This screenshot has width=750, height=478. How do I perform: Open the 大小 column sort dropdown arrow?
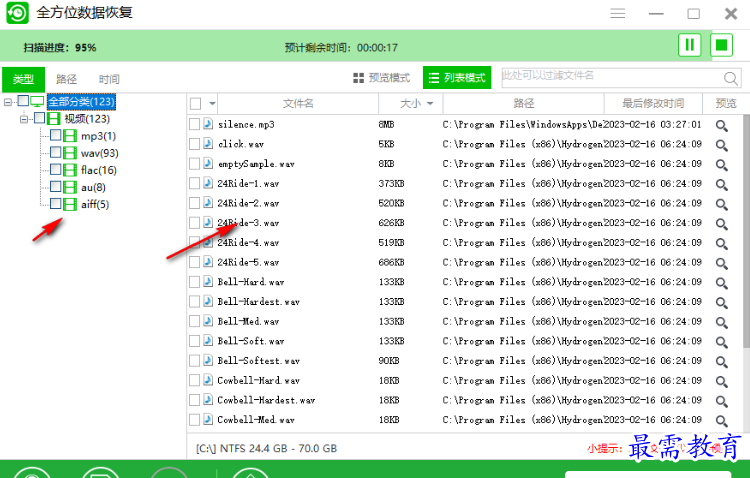coord(430,103)
